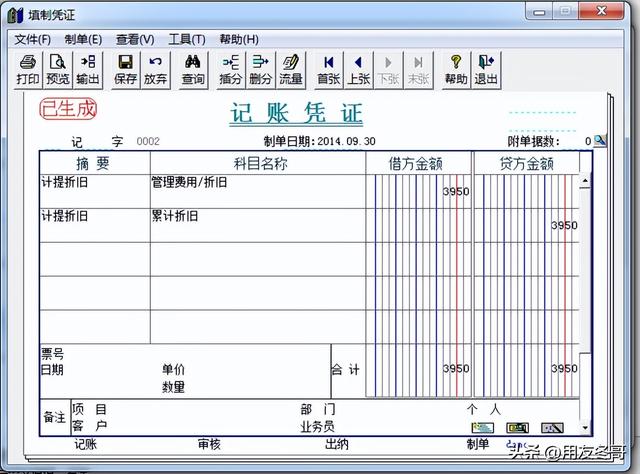Click scrollbar up arrow in voucher grid
The height and width of the screenshot is (474, 640).
(x=585, y=180)
